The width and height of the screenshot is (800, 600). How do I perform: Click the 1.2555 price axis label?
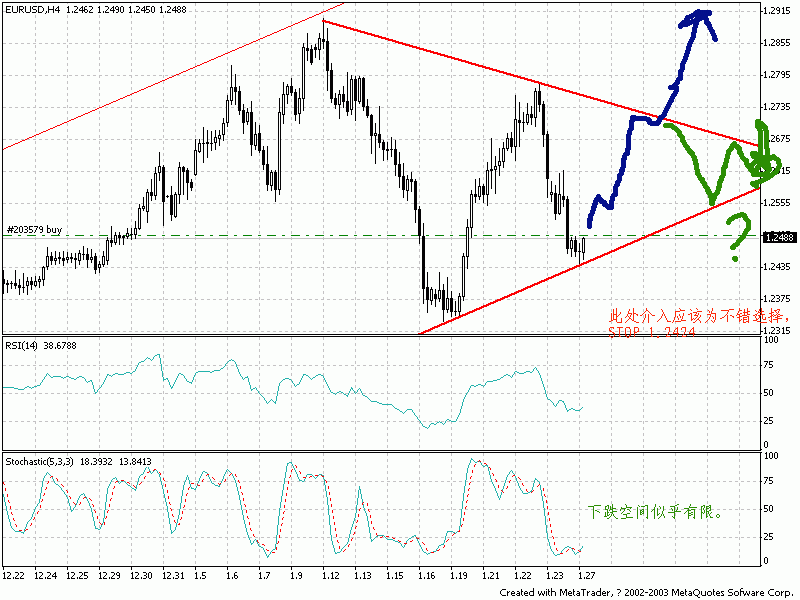(x=777, y=203)
